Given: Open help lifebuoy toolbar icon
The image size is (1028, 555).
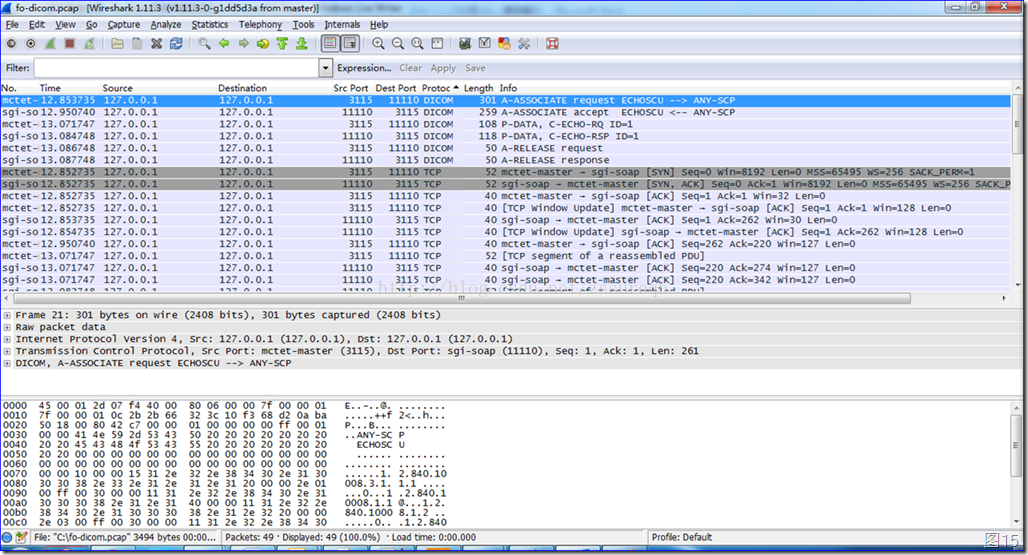Looking at the screenshot, I should coord(552,44).
